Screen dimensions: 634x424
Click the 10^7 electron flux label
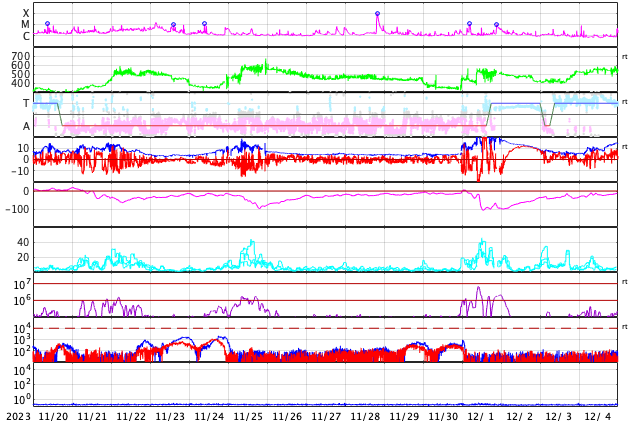pyautogui.click(x=22, y=284)
